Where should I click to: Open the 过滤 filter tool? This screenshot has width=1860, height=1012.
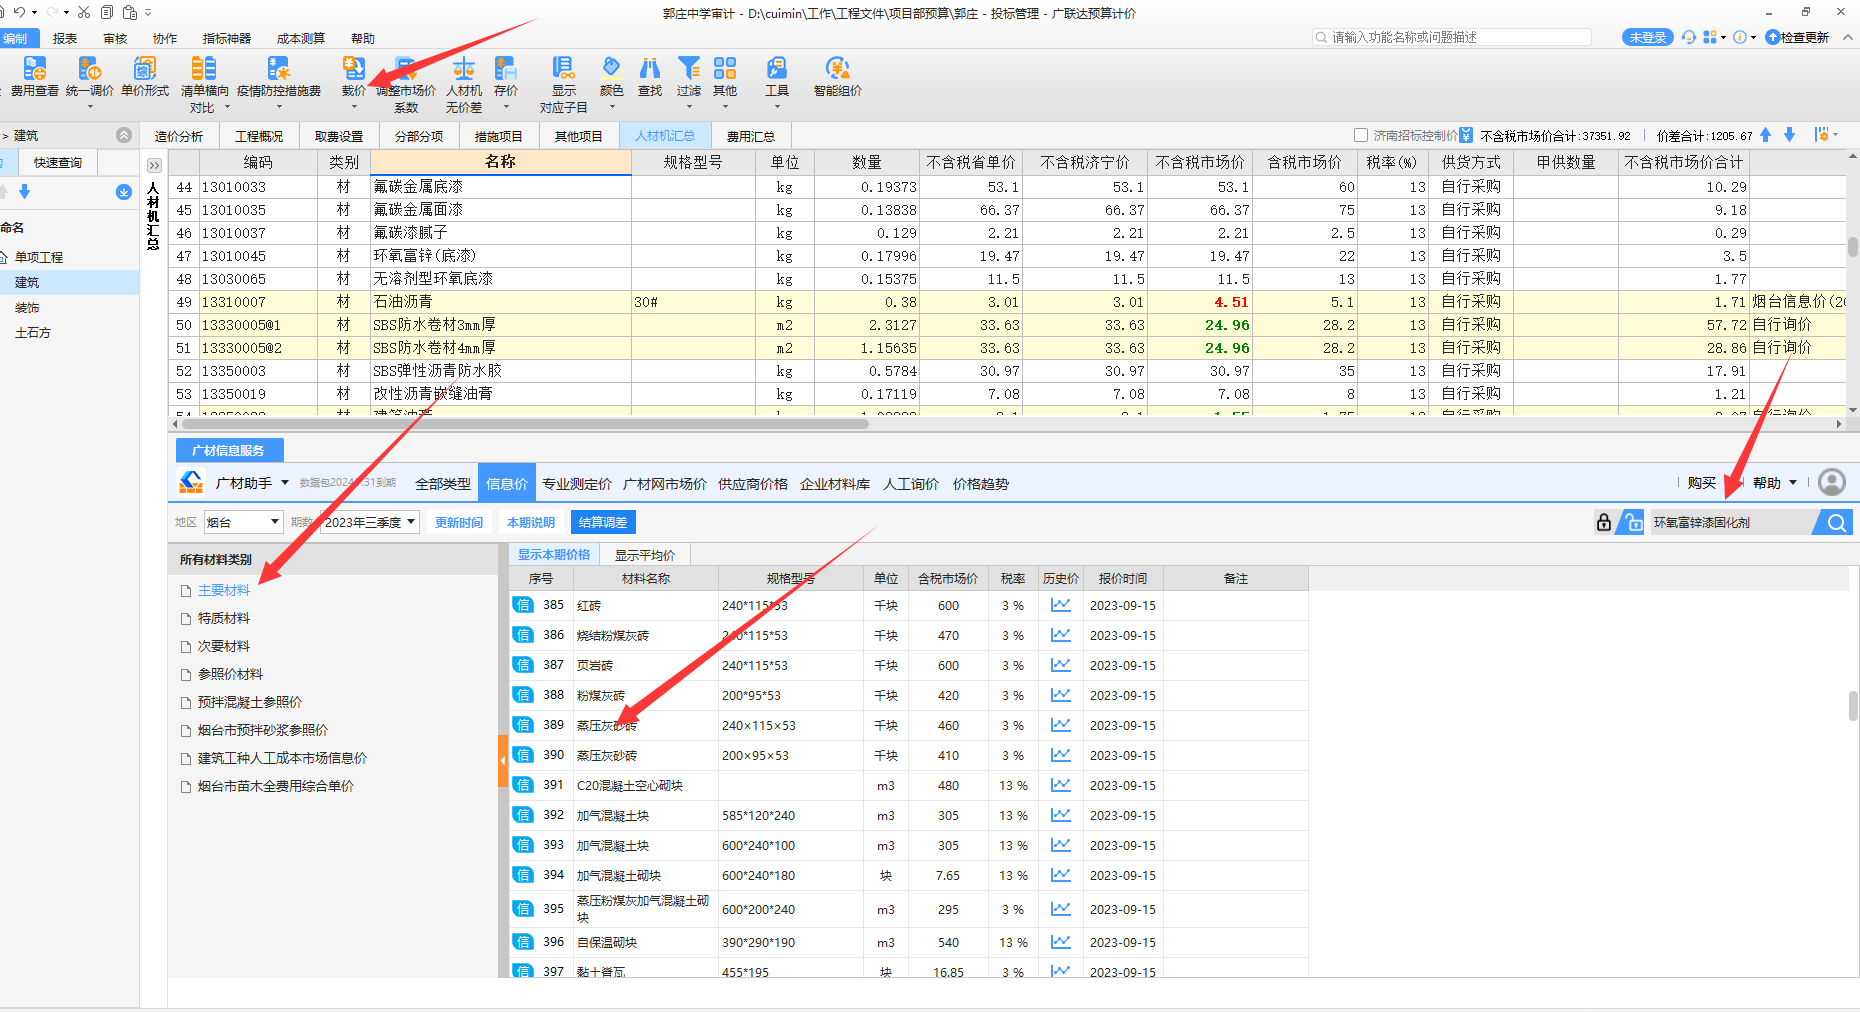[x=689, y=76]
